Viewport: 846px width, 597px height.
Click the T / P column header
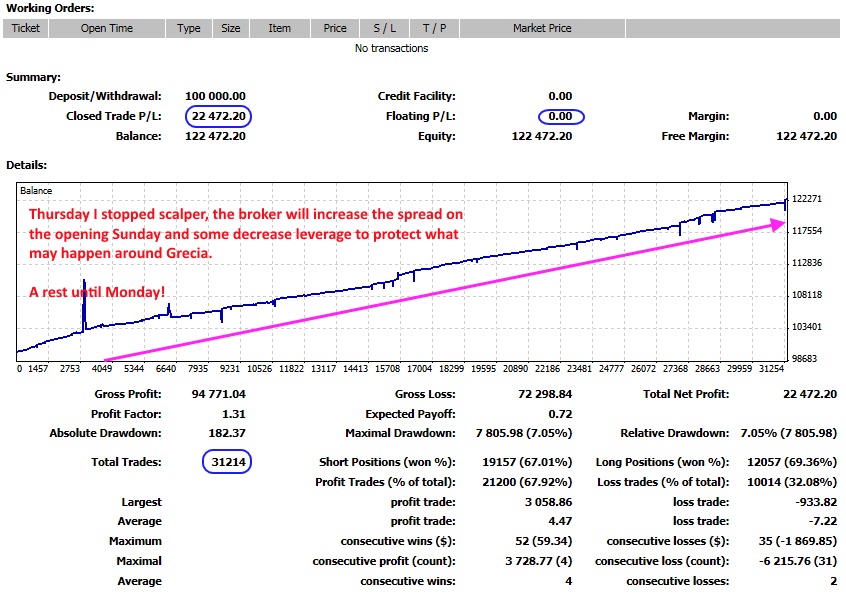pos(434,29)
